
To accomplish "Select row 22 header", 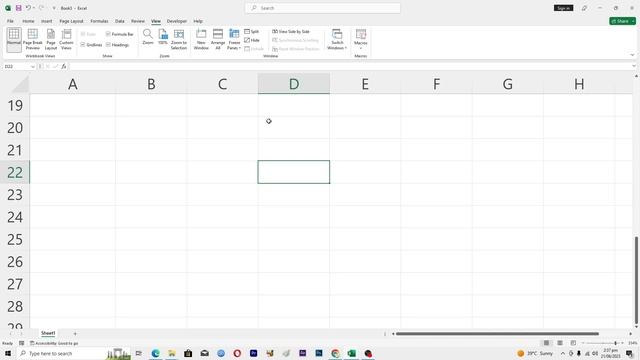I will point(15,172).
